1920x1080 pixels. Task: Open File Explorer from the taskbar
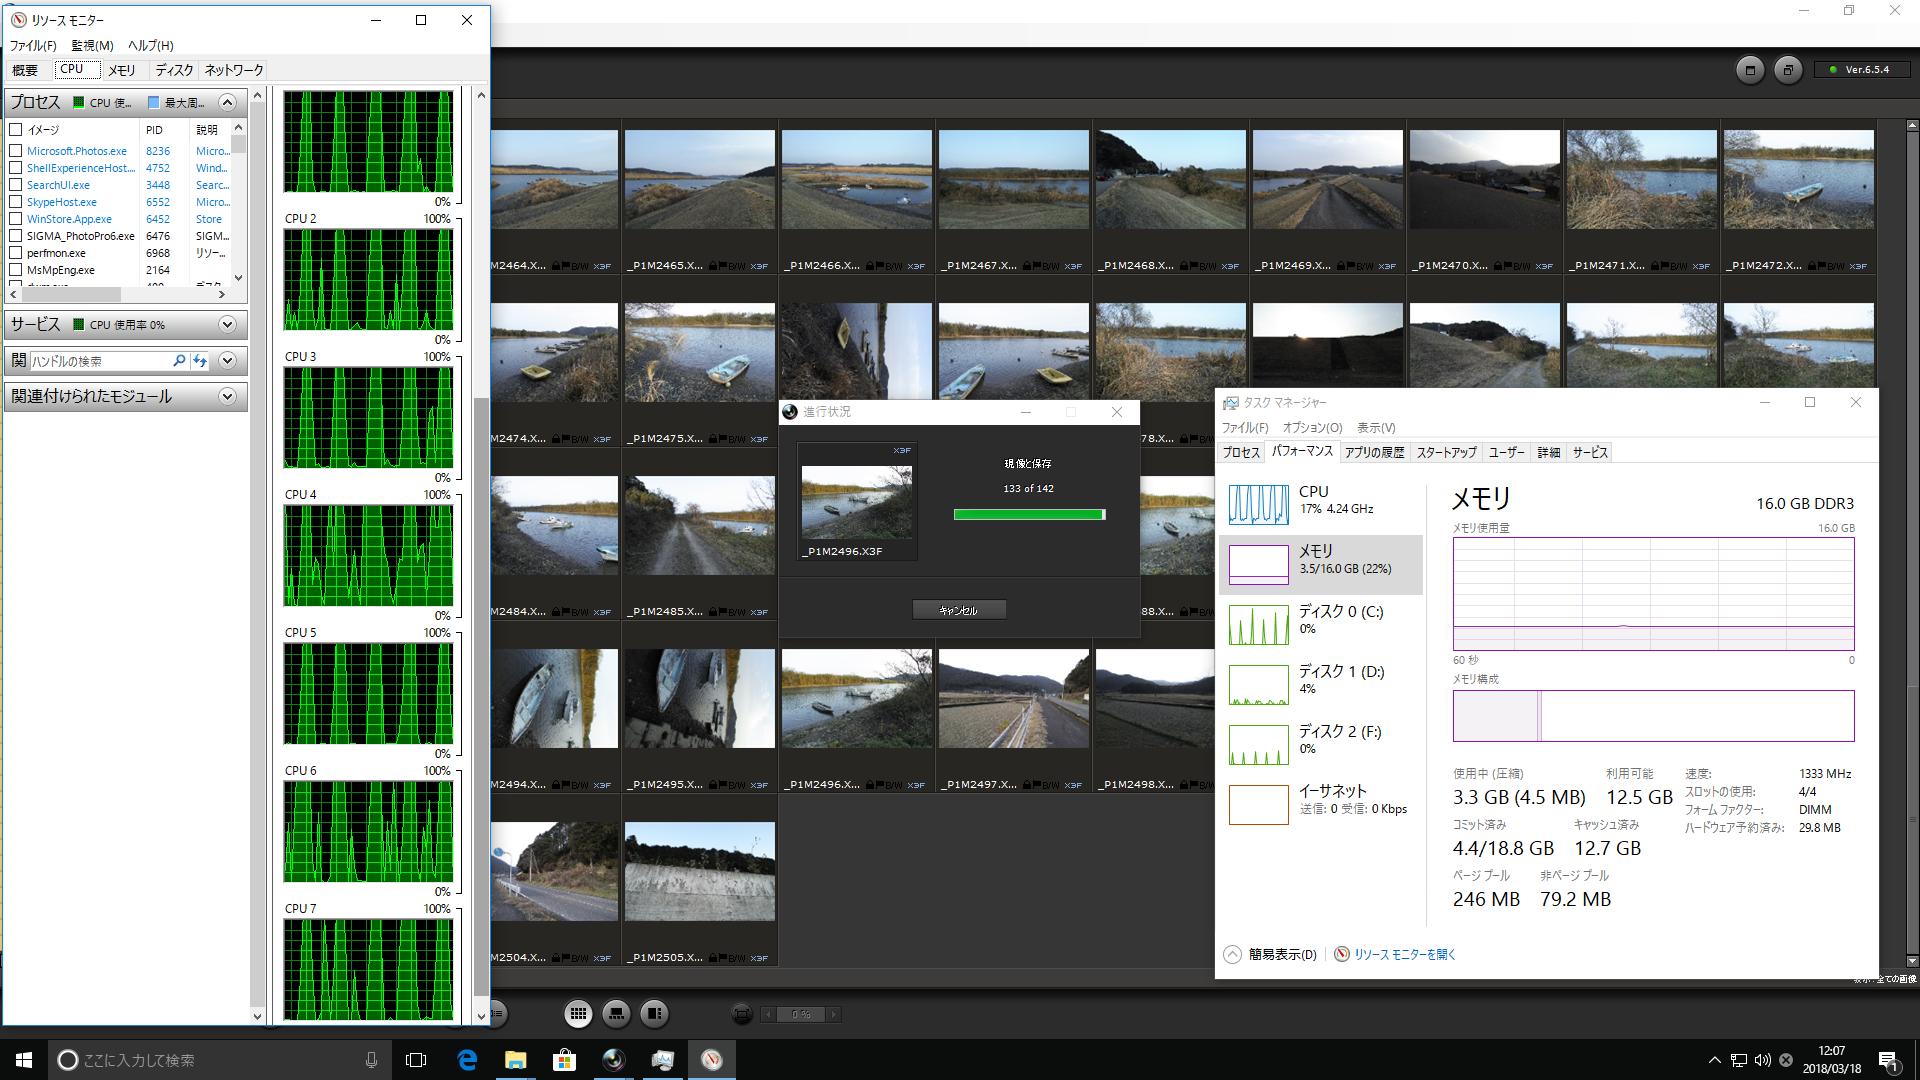click(x=515, y=1060)
